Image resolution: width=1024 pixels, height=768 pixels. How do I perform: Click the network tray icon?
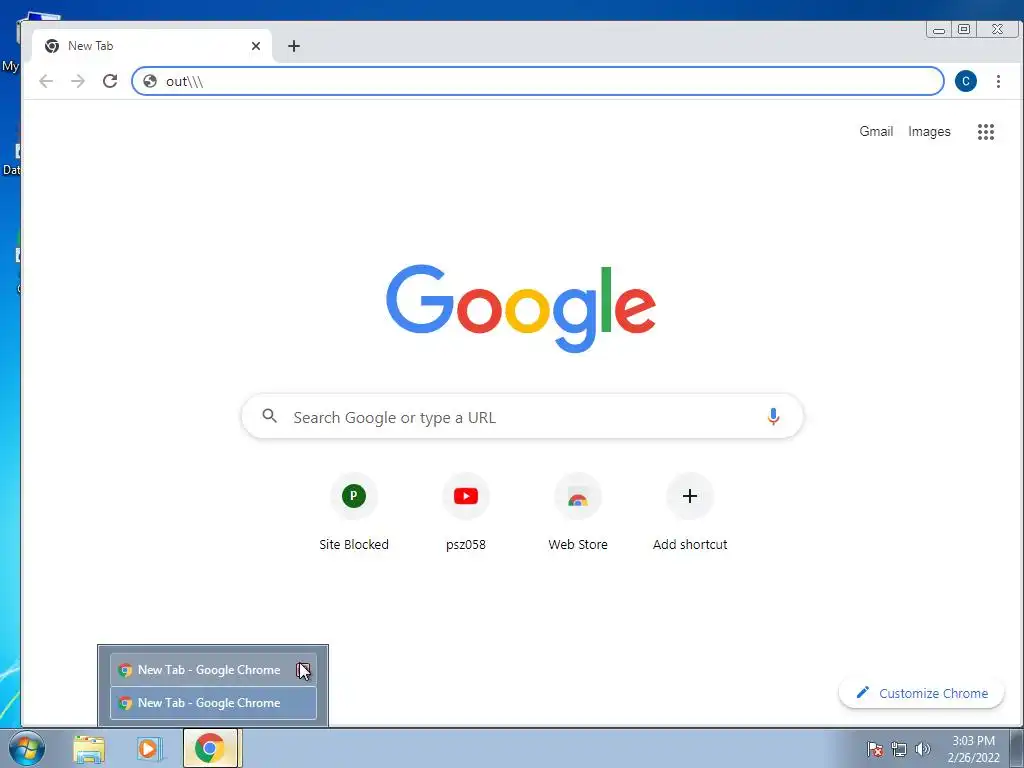point(899,749)
